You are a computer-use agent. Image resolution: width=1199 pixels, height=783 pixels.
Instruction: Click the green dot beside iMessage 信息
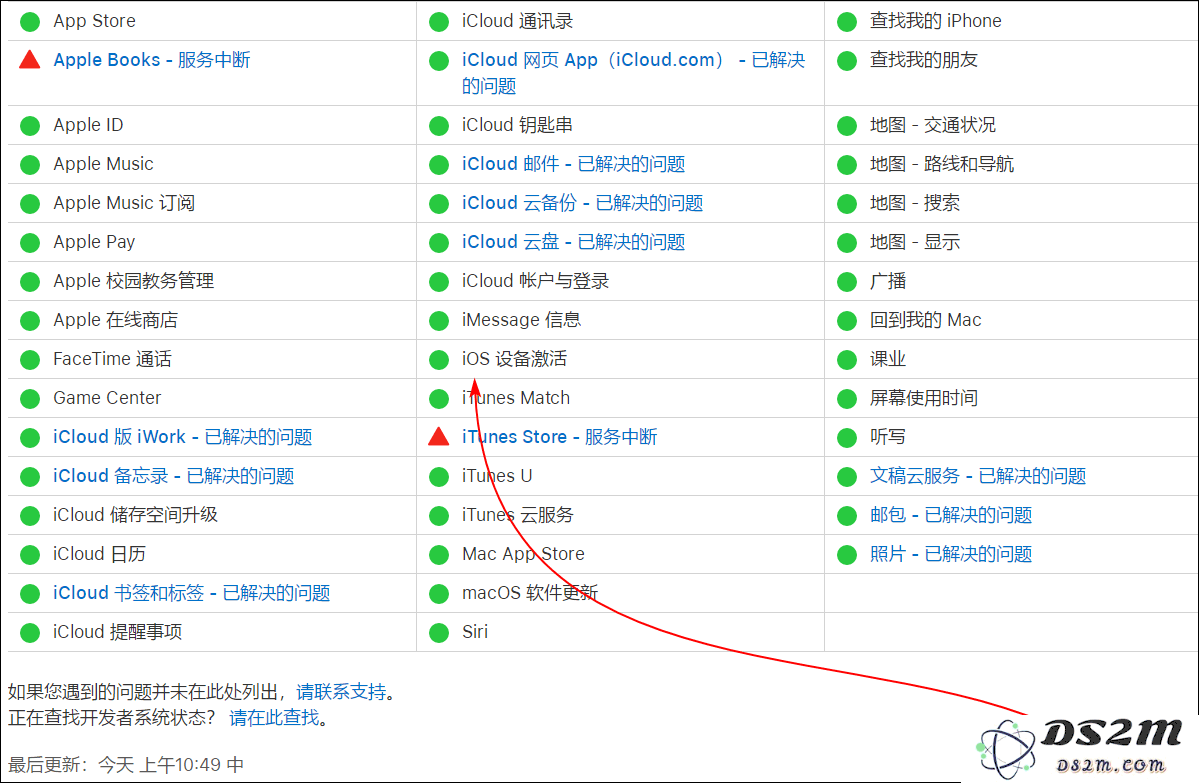point(439,320)
